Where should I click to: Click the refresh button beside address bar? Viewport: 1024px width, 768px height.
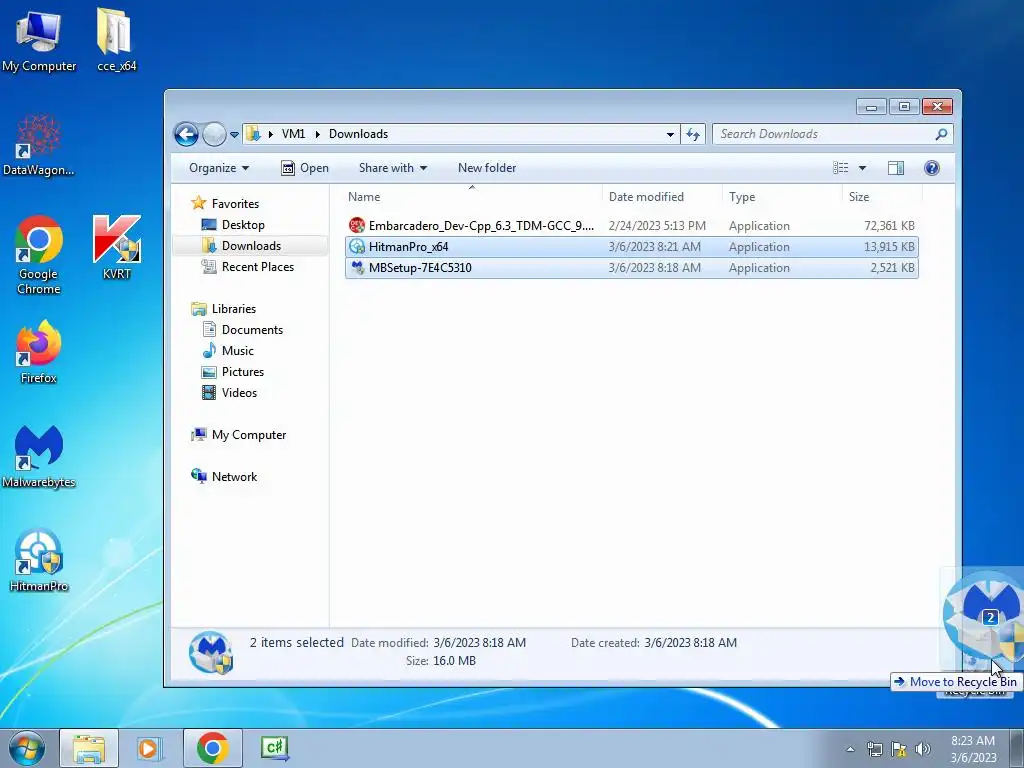(692, 135)
